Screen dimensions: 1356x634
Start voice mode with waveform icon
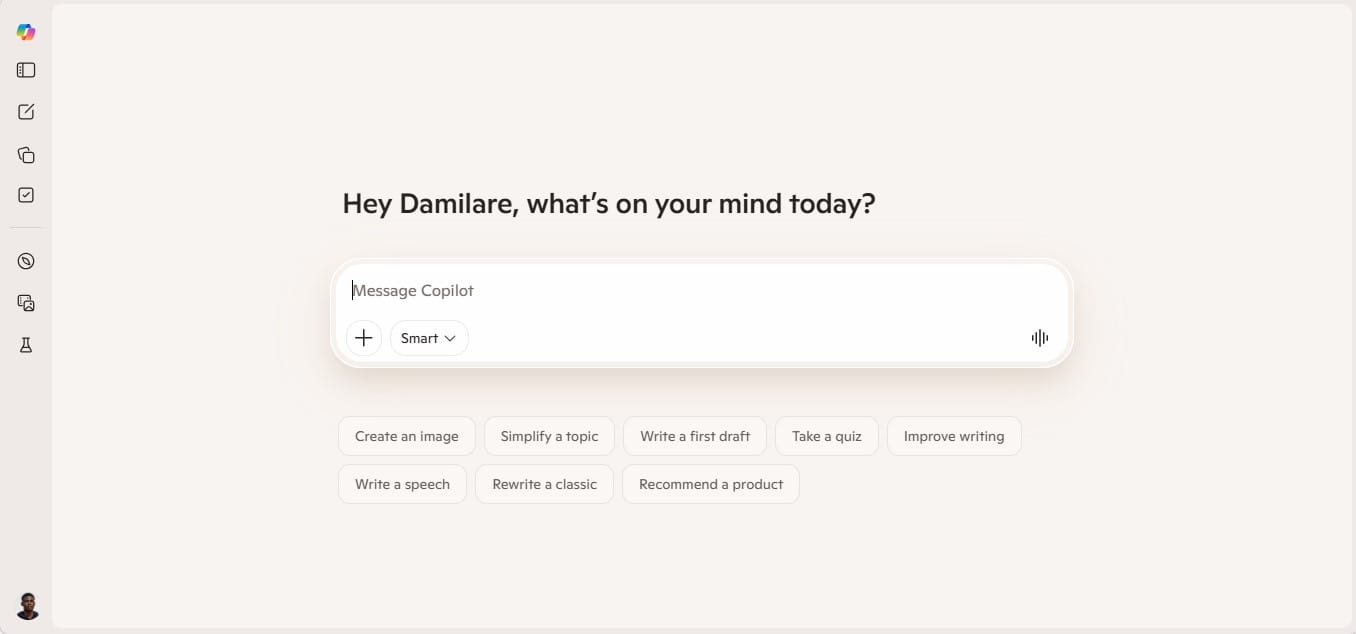[1040, 338]
